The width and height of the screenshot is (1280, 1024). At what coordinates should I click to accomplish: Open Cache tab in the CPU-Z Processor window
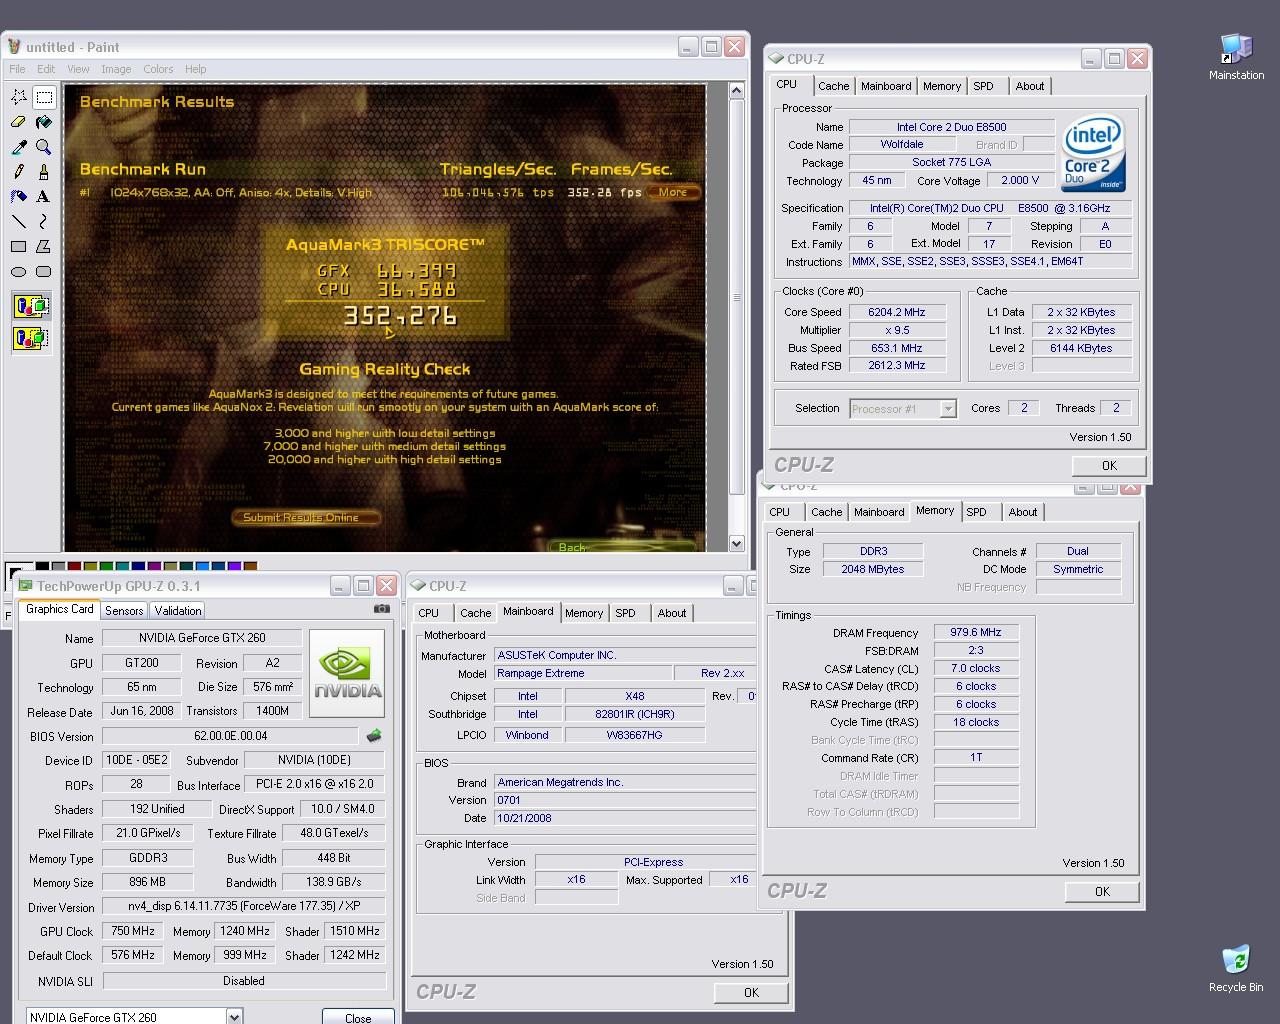coord(833,86)
